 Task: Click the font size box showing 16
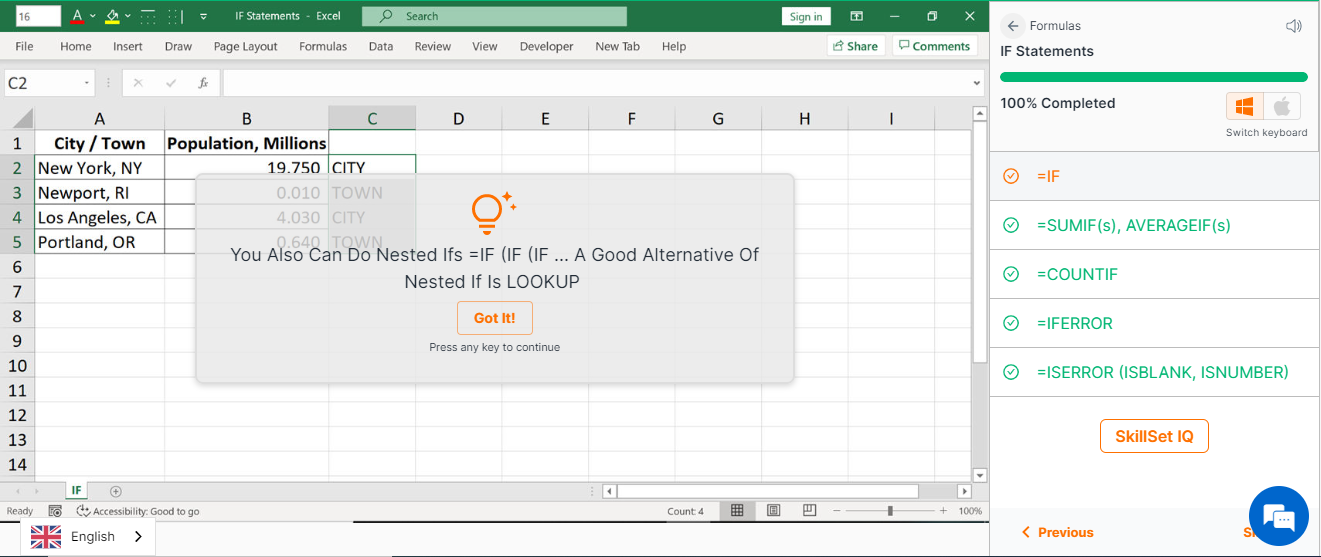pyautogui.click(x=38, y=16)
